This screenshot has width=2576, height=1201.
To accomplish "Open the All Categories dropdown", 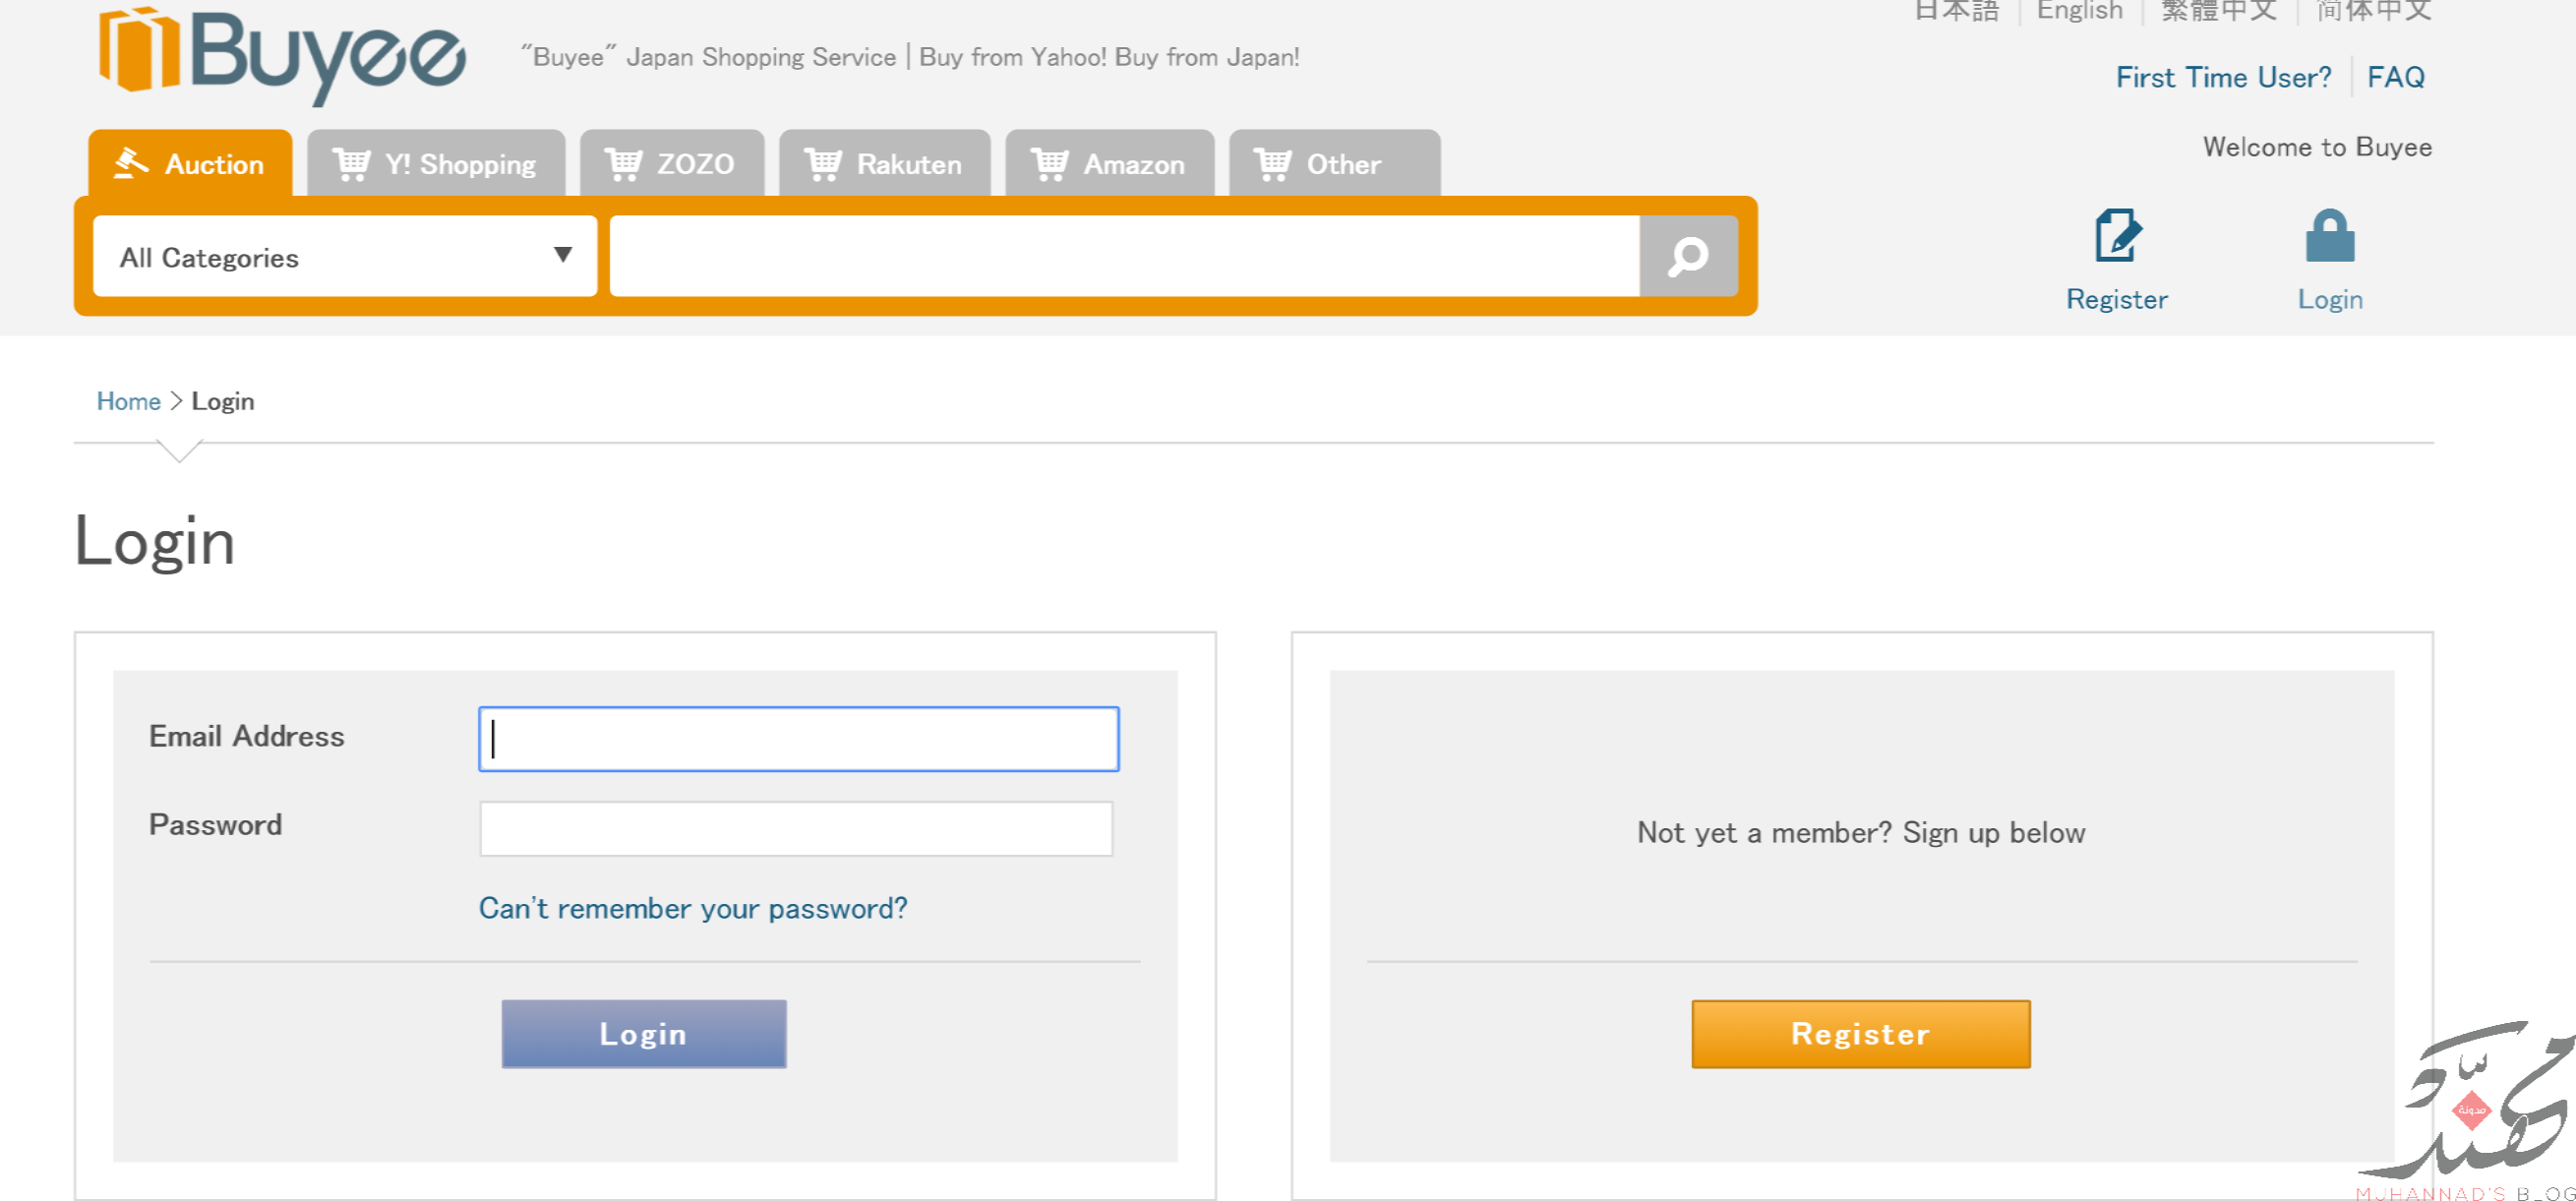I will click(x=345, y=257).
